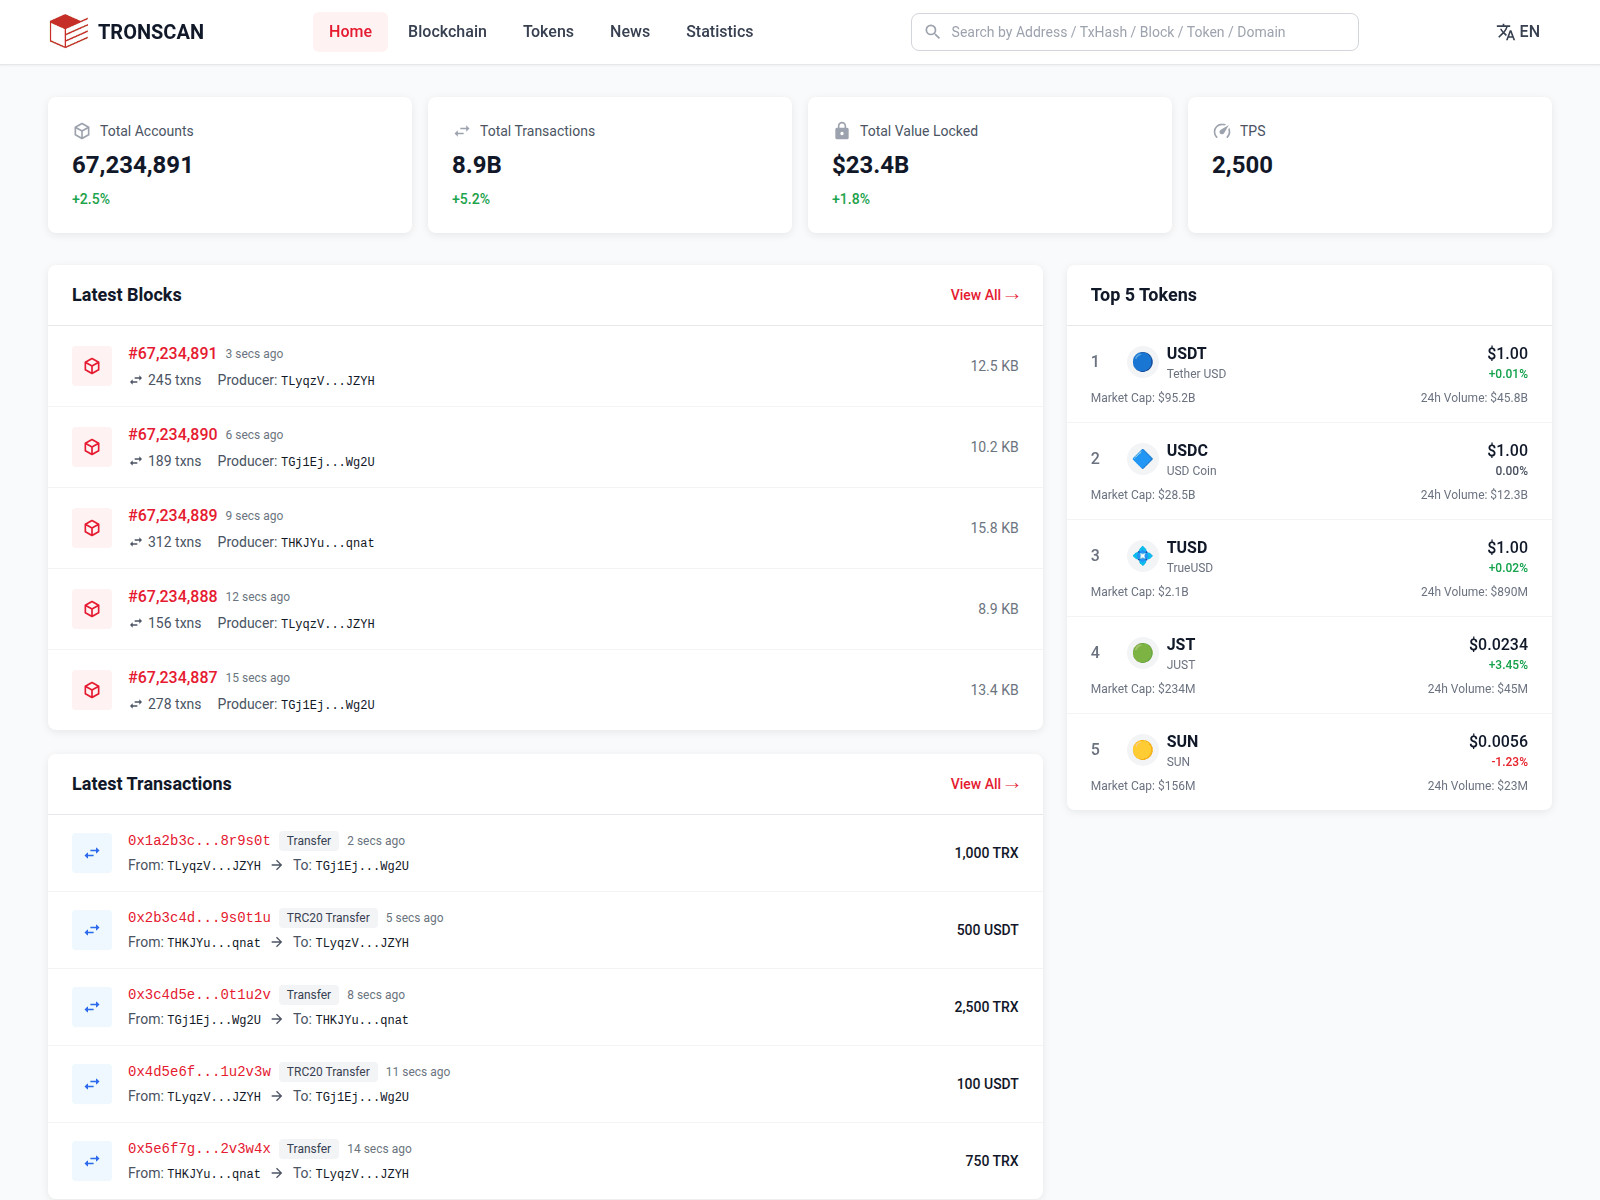Click the txns arrows icon beside 245 txns
Screen dimensions: 1600x1200
[x=135, y=380]
